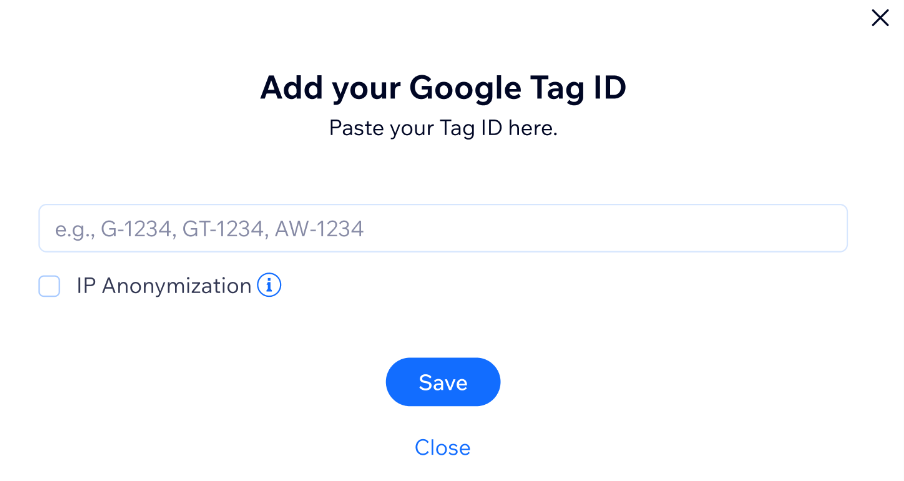
Task: Hit the blue Save button
Action: coord(443,382)
